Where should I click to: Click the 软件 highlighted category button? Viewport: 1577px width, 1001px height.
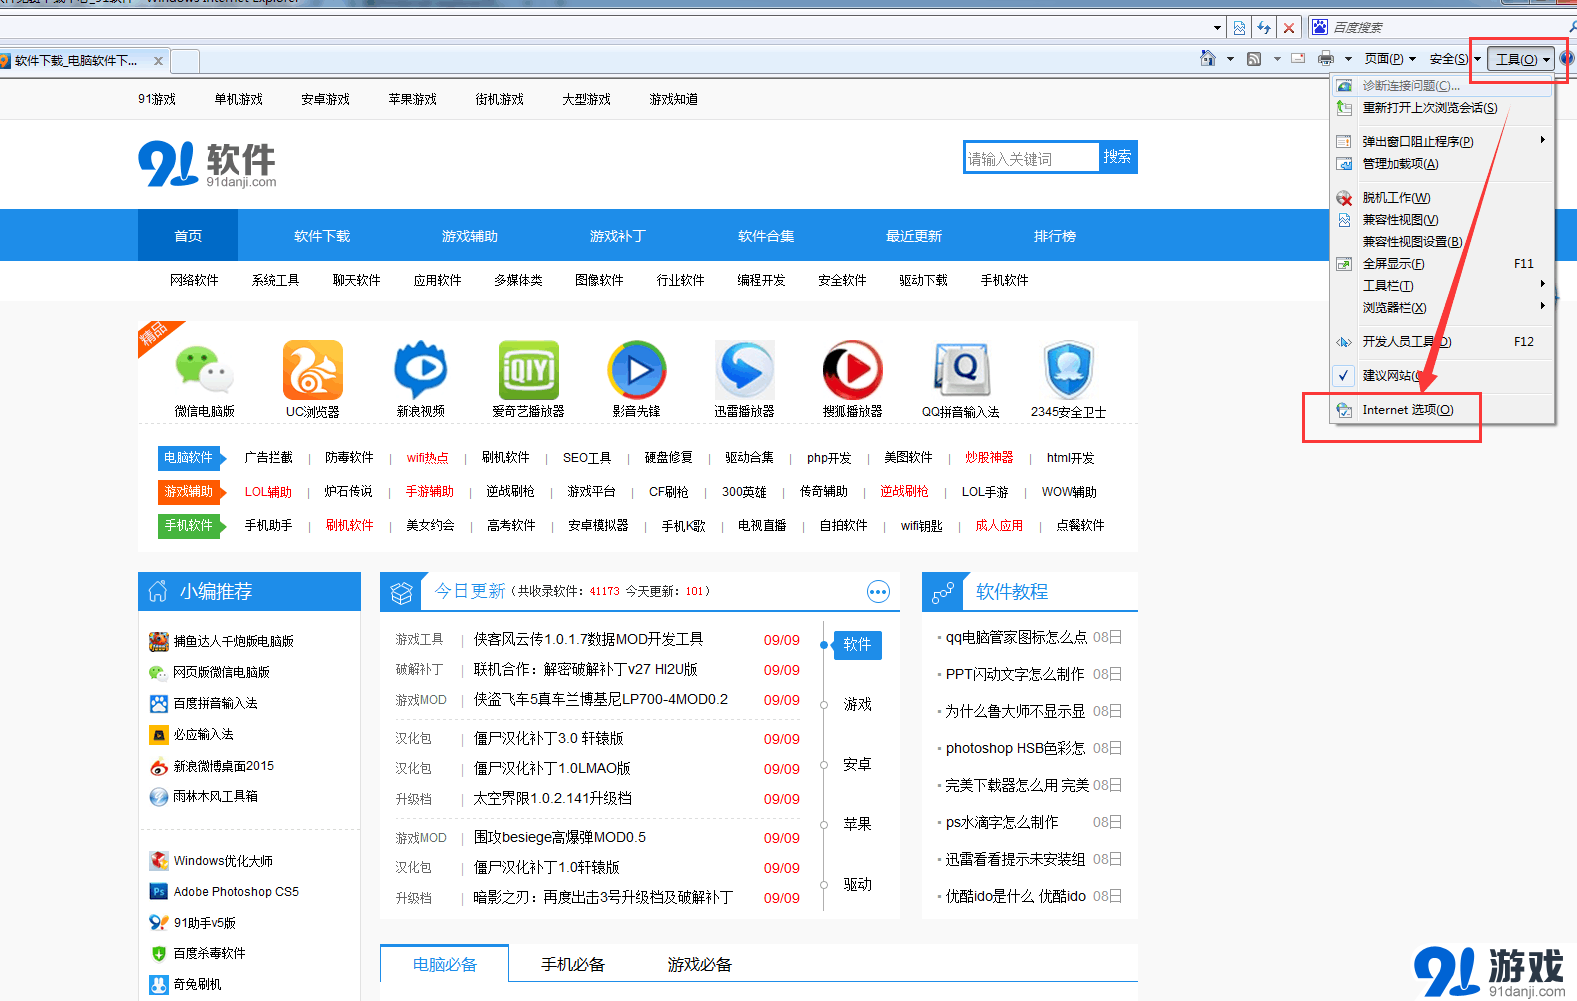click(x=857, y=645)
